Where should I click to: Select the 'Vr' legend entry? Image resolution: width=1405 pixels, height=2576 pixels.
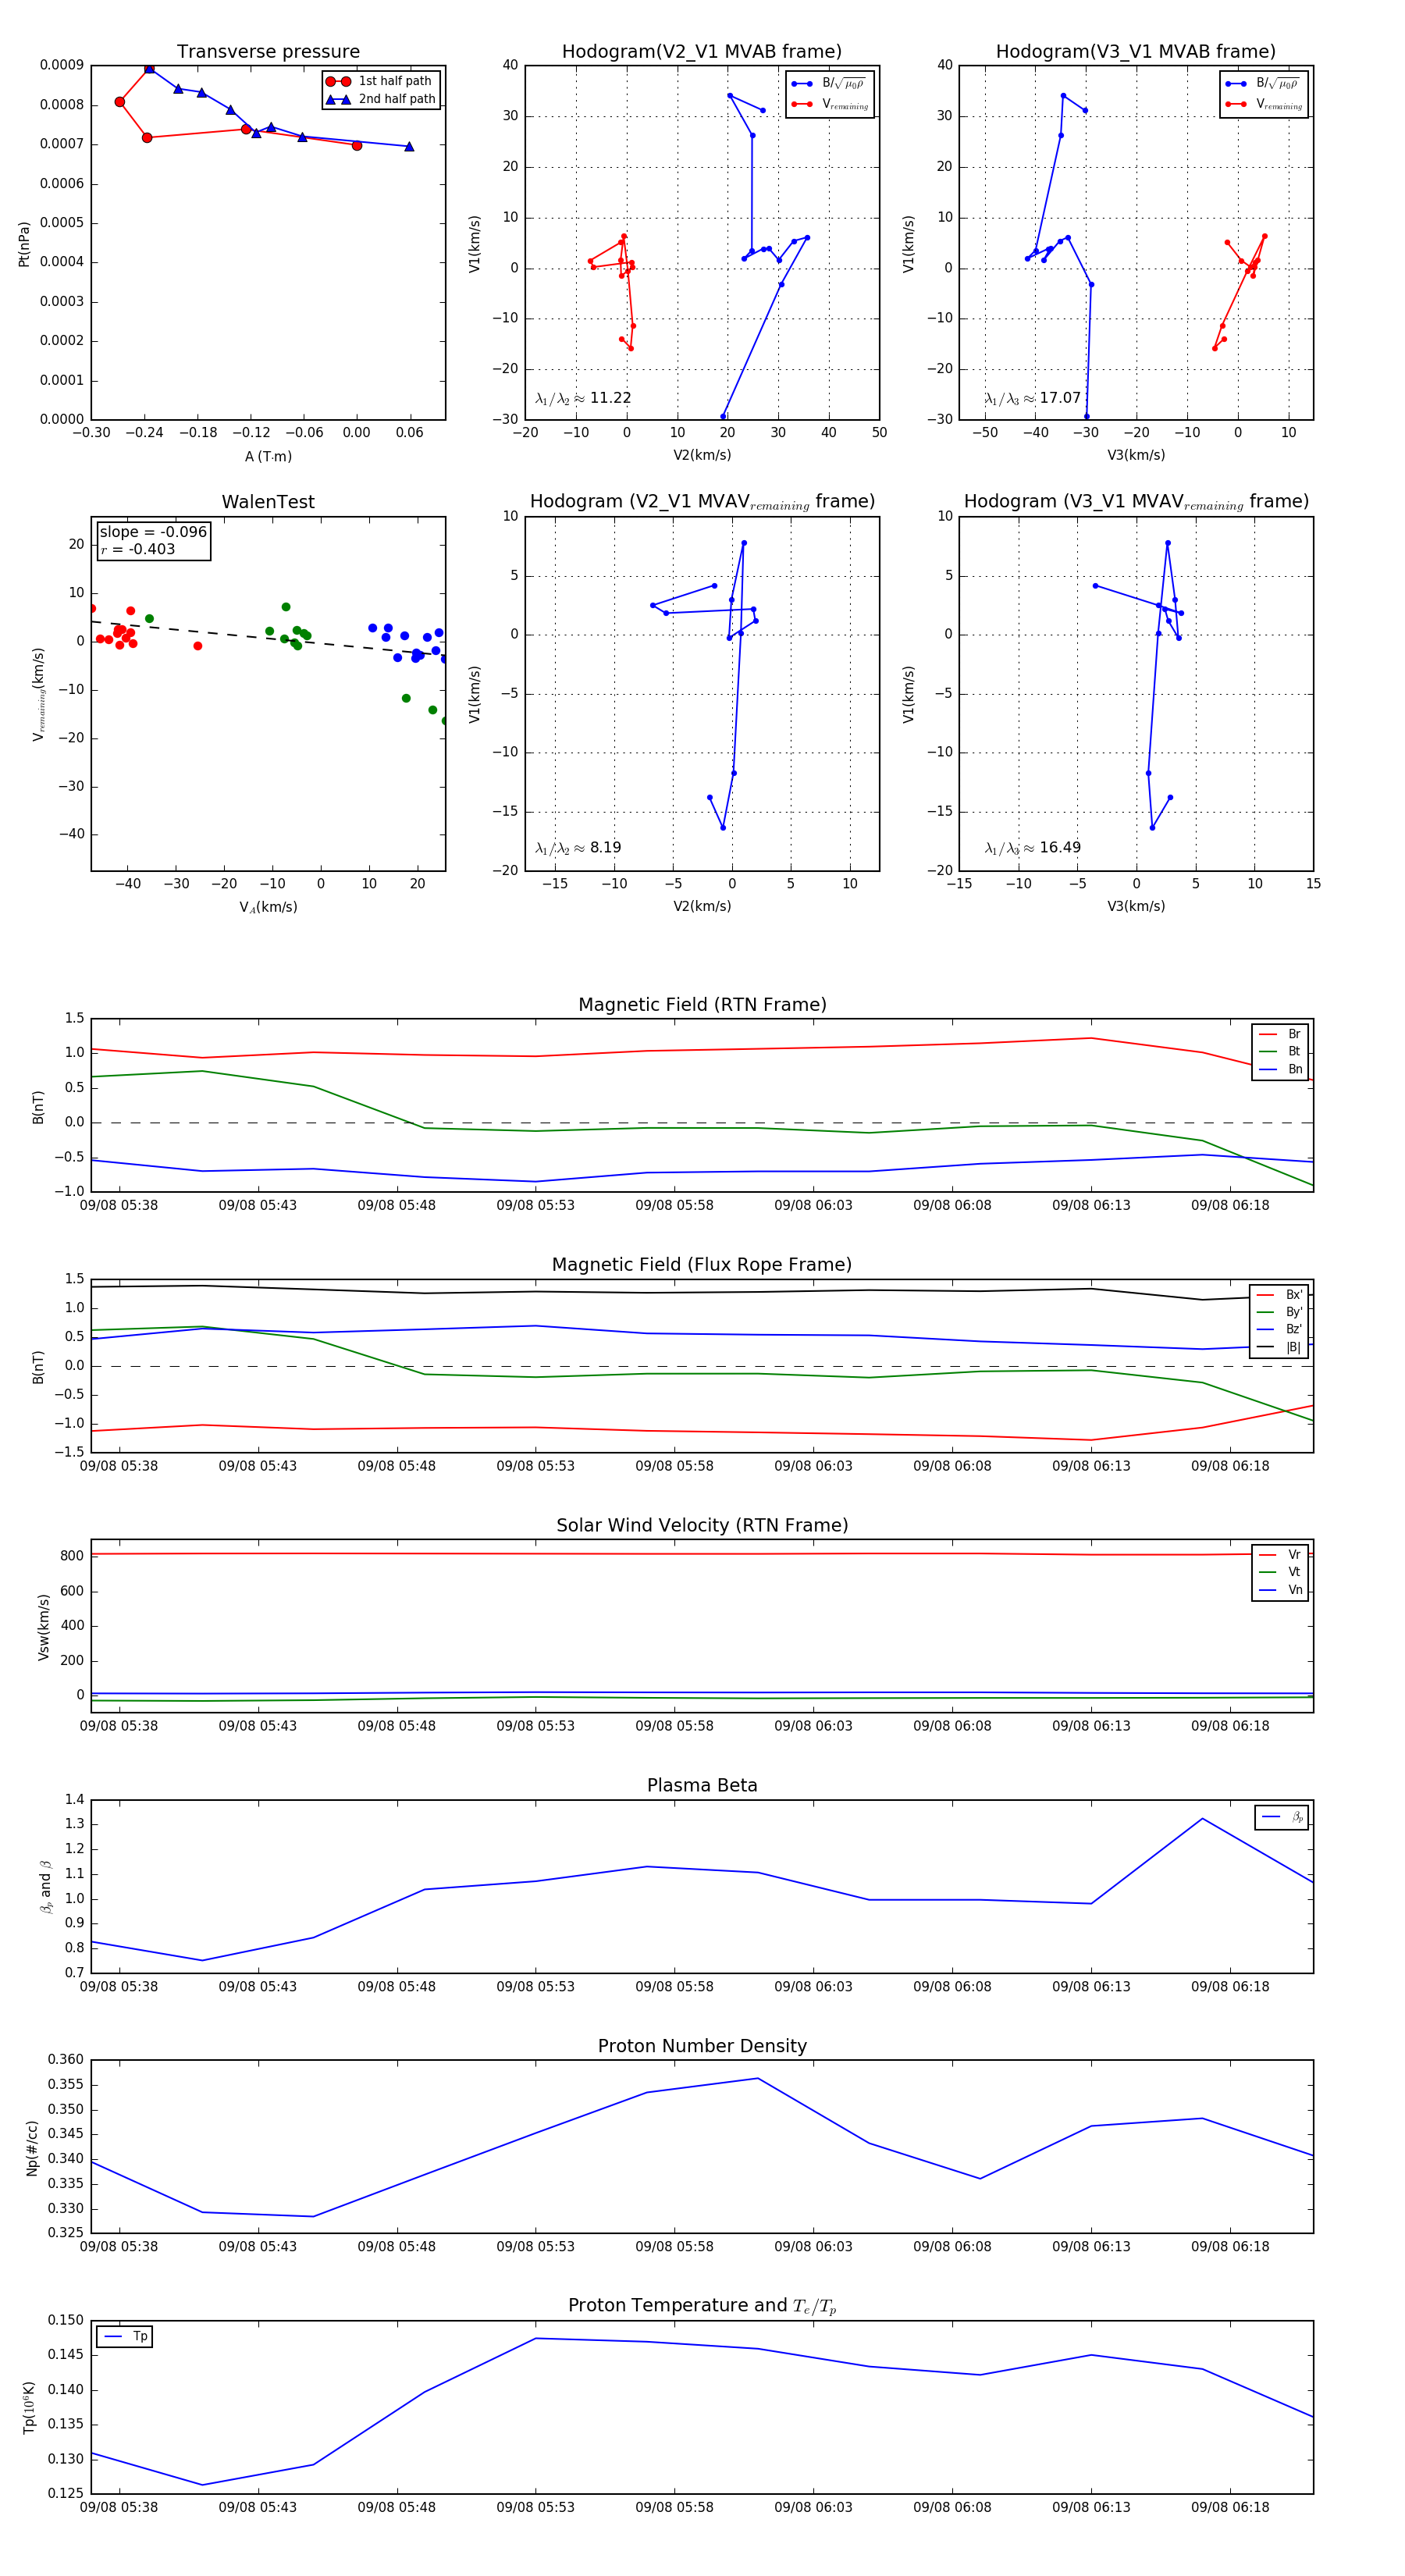coord(1280,1554)
